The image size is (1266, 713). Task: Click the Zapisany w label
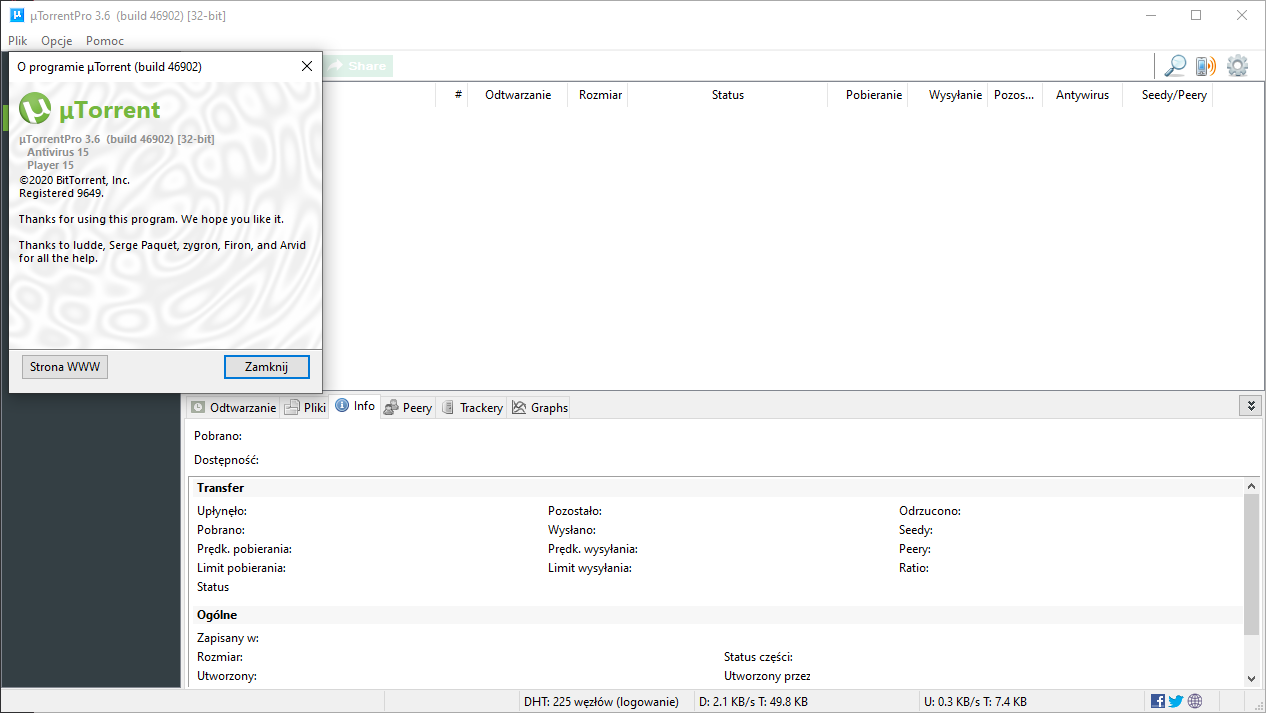(x=229, y=638)
